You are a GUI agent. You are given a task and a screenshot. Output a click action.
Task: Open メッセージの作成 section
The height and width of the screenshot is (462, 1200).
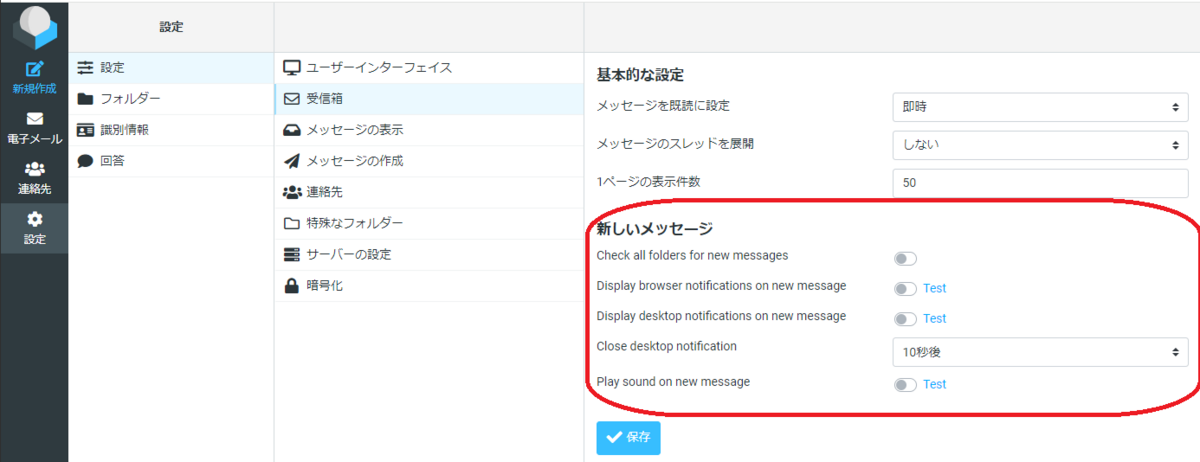coord(429,161)
